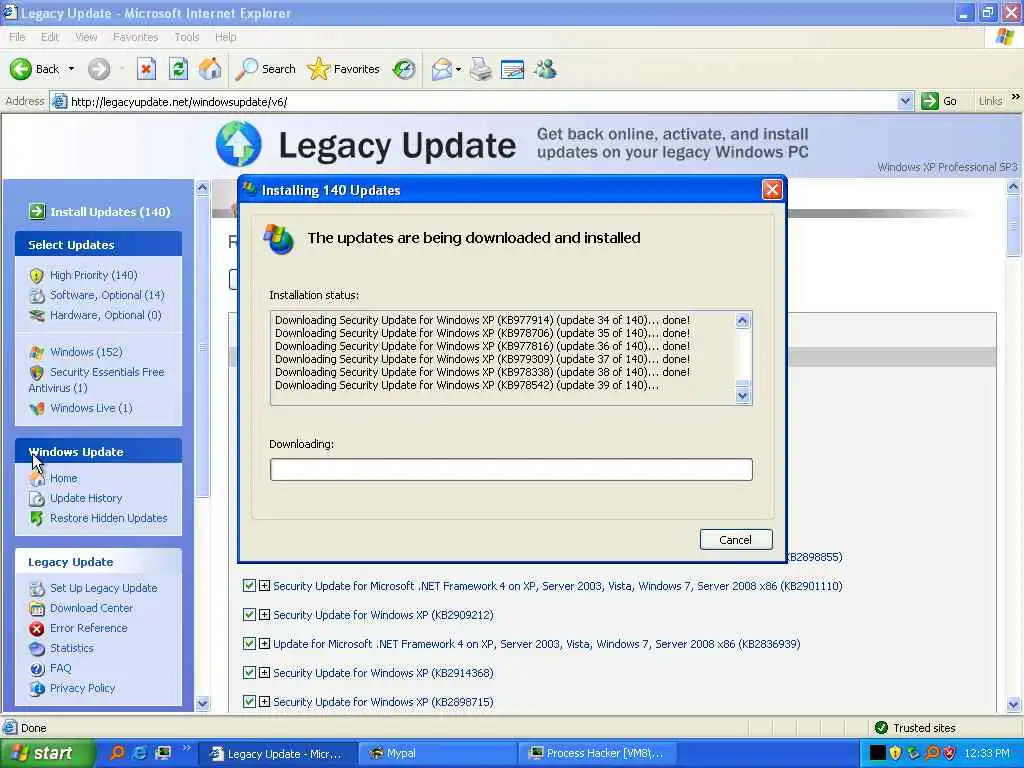Open Update History link
1024x768 pixels.
pos(86,498)
